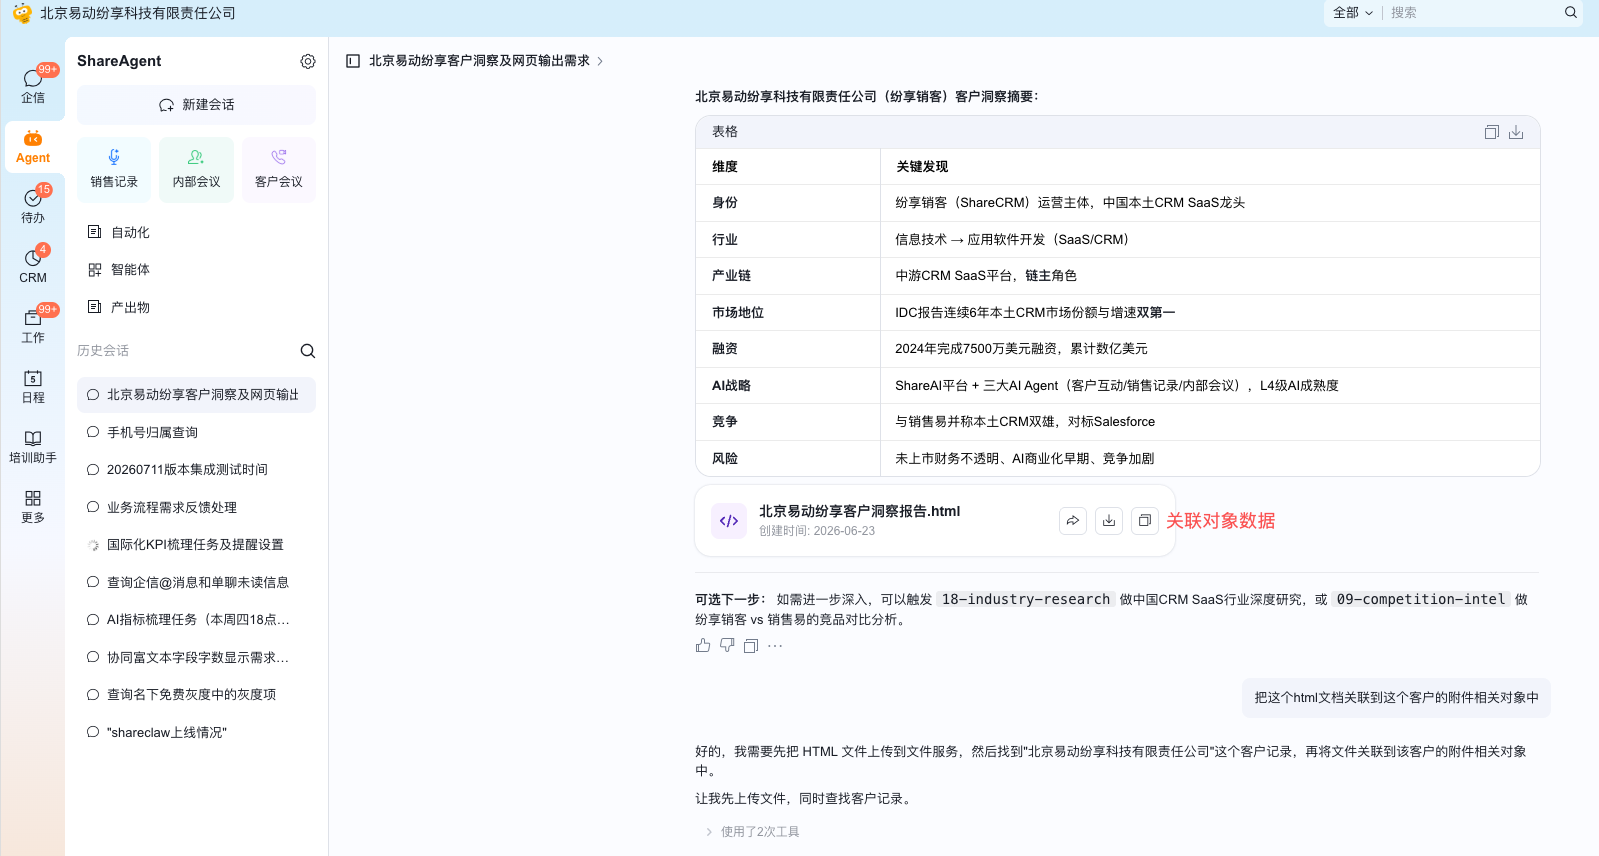Click the company logo in title bar
1599x856 pixels.
point(22,13)
